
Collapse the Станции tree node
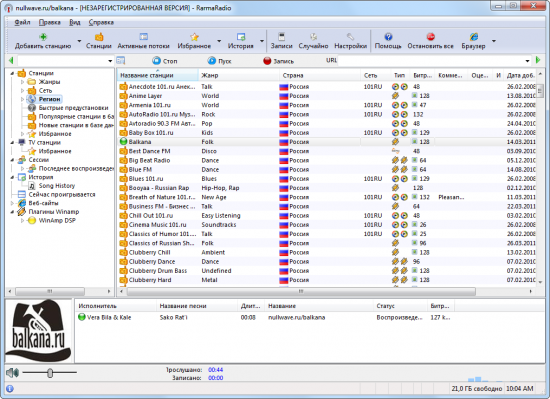12,73
